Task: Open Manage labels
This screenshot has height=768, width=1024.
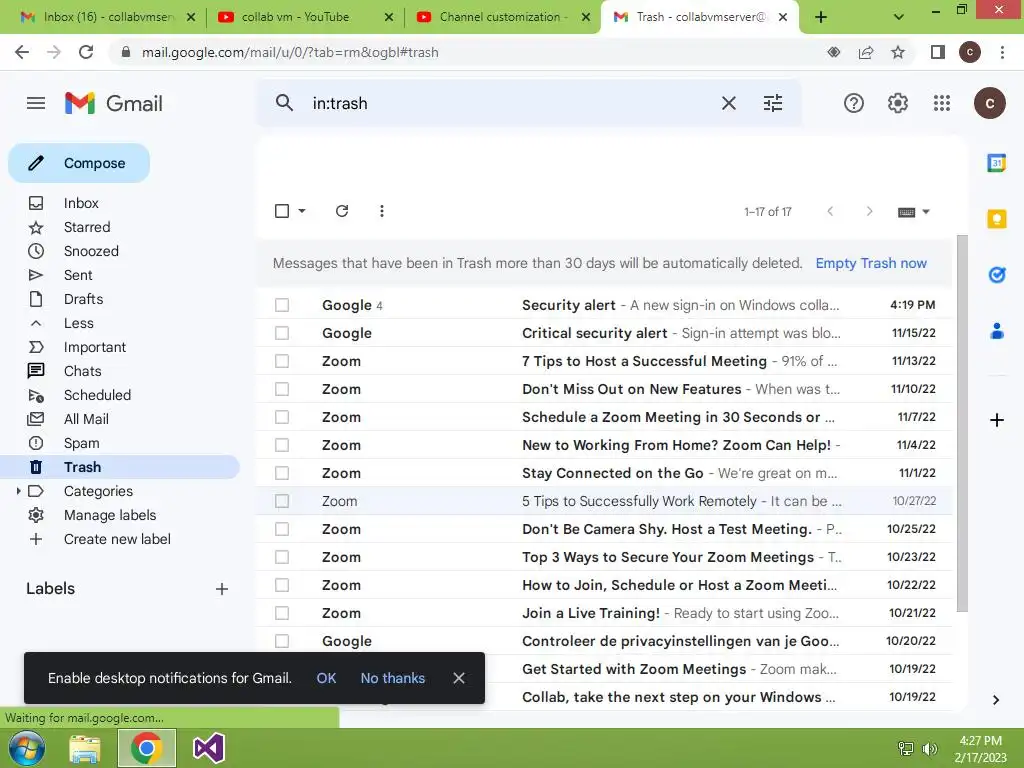Action: click(110, 515)
